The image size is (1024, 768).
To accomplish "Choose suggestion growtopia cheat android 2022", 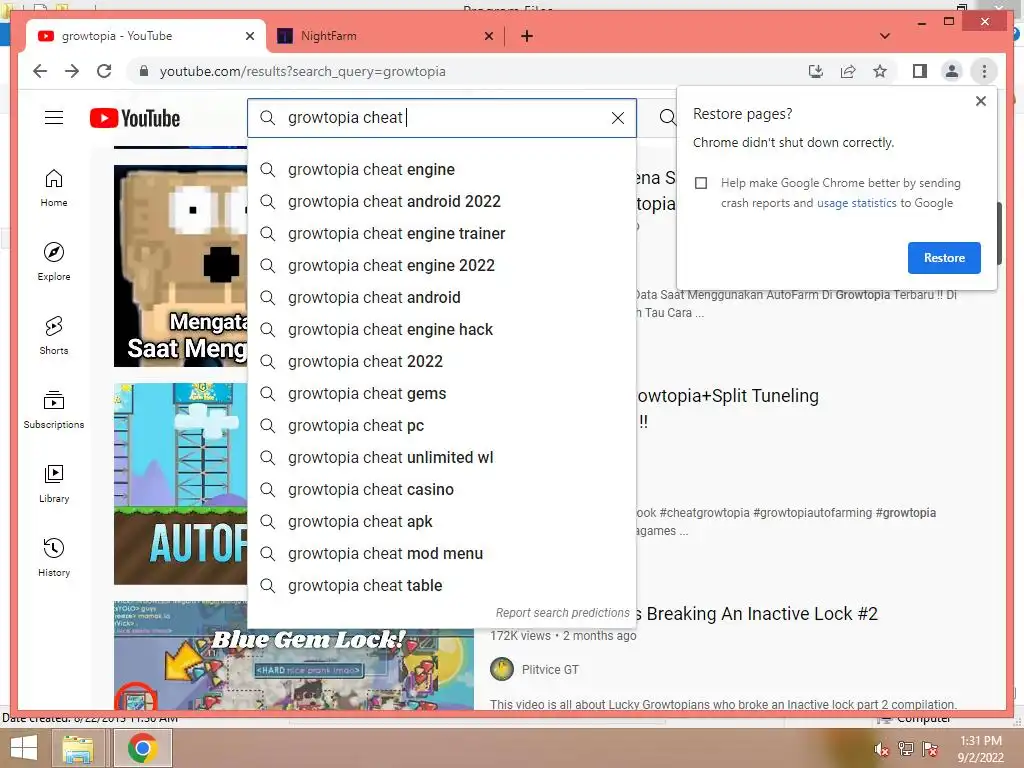I will coord(441,202).
